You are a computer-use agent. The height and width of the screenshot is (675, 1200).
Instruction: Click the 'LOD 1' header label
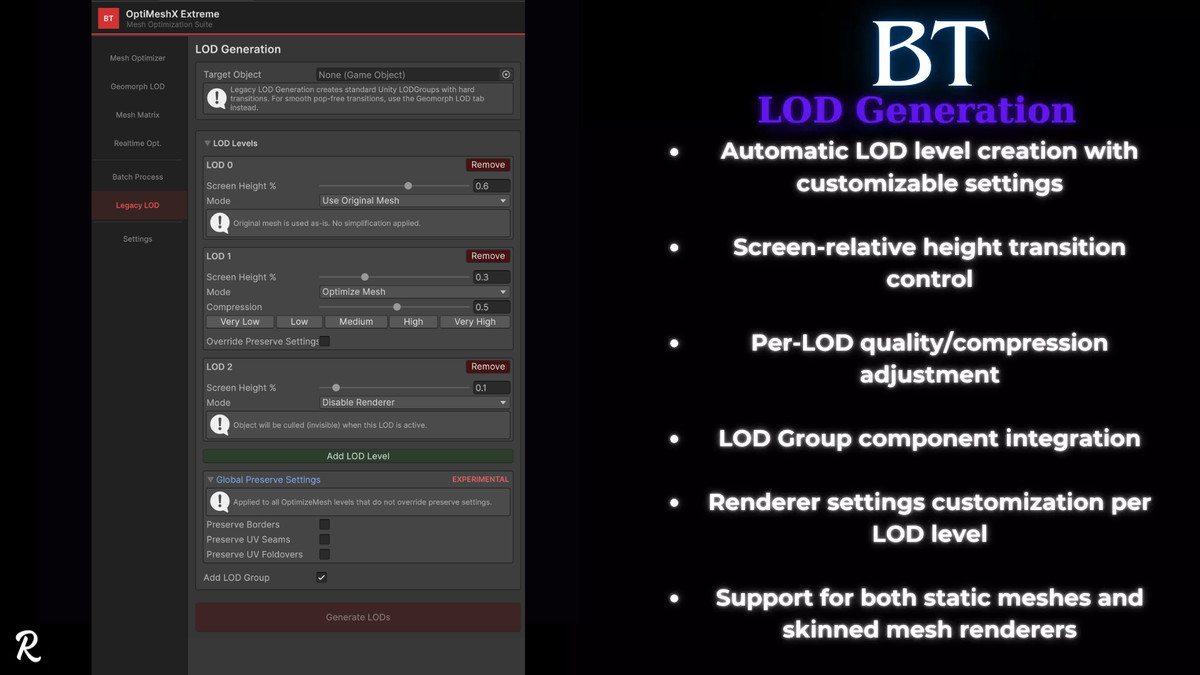pyautogui.click(x=219, y=256)
